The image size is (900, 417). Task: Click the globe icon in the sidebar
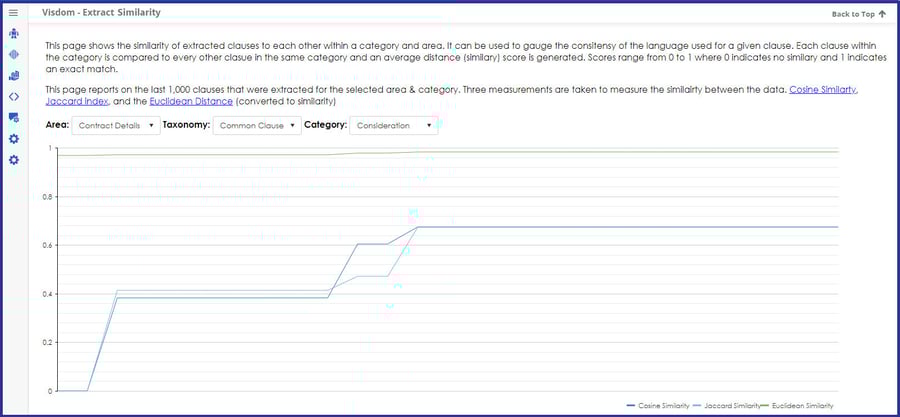[x=14, y=54]
